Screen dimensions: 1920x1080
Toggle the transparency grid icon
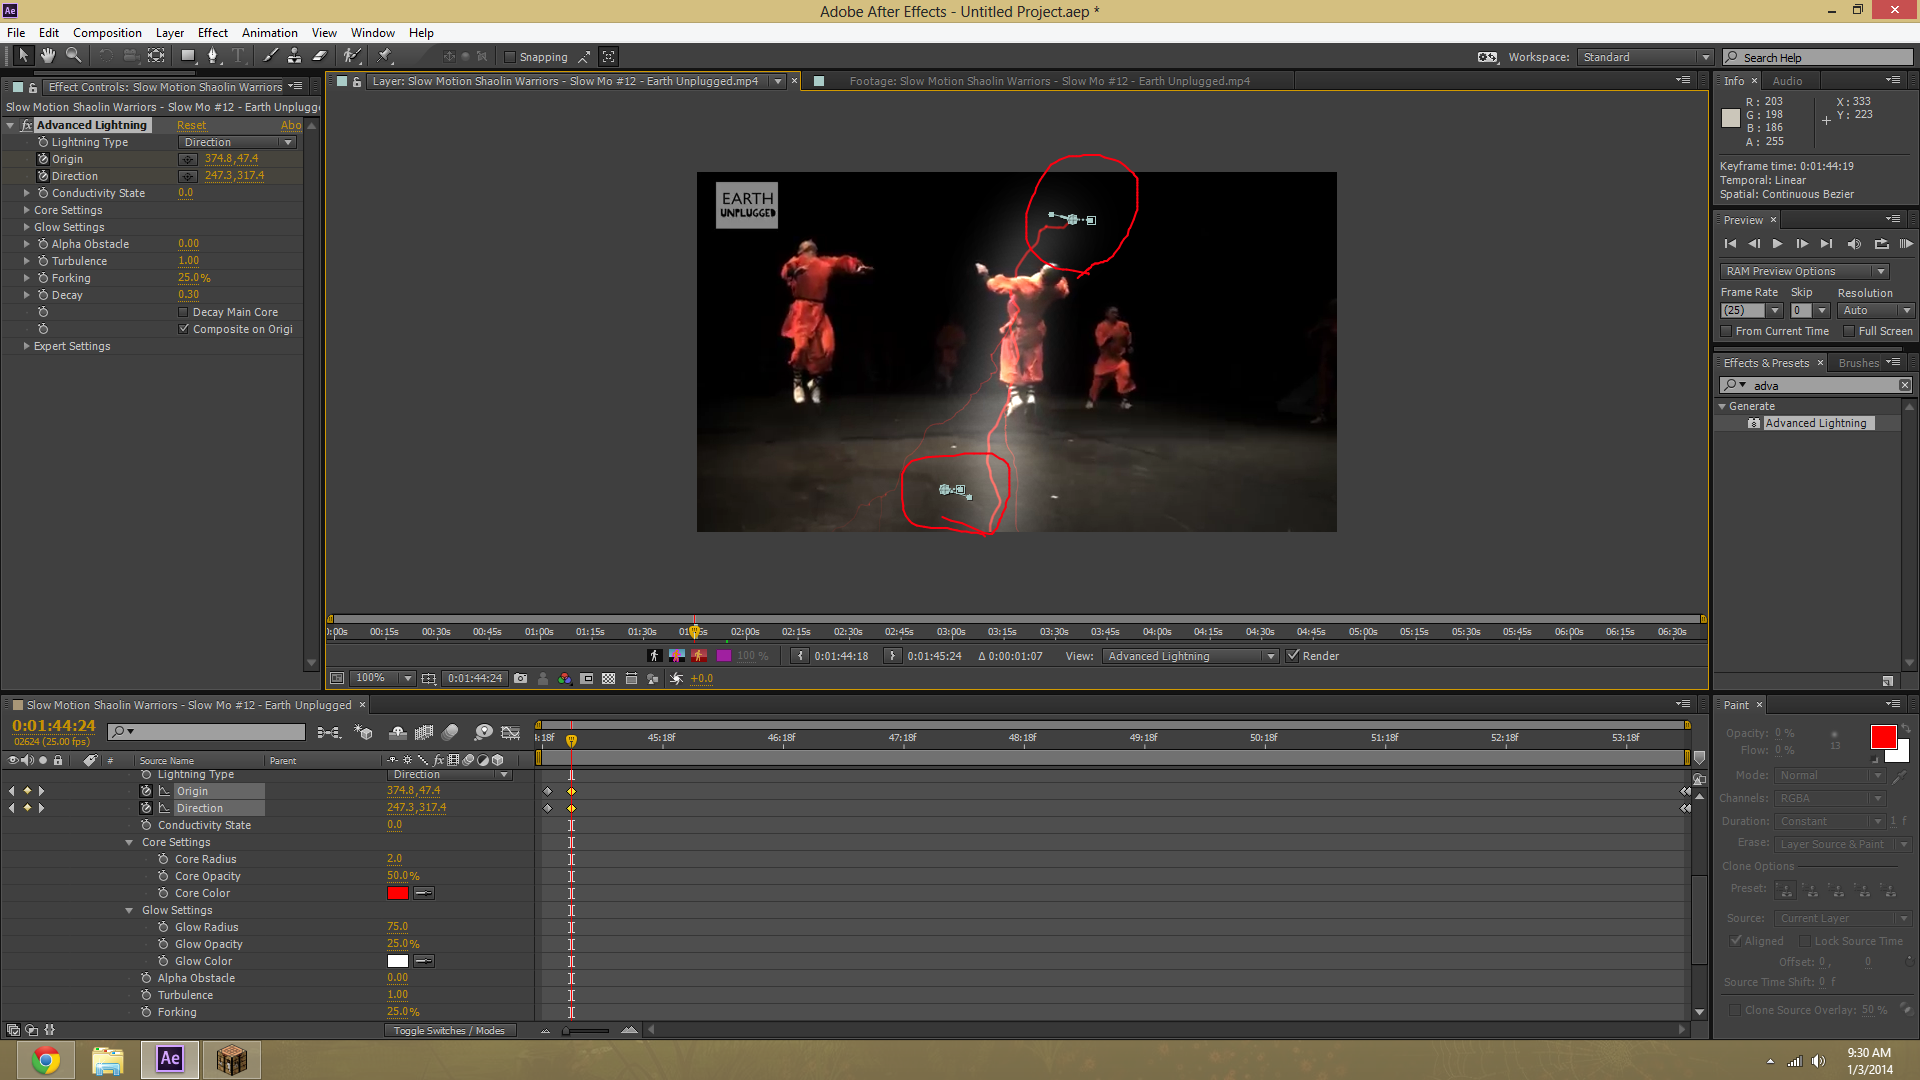point(608,678)
